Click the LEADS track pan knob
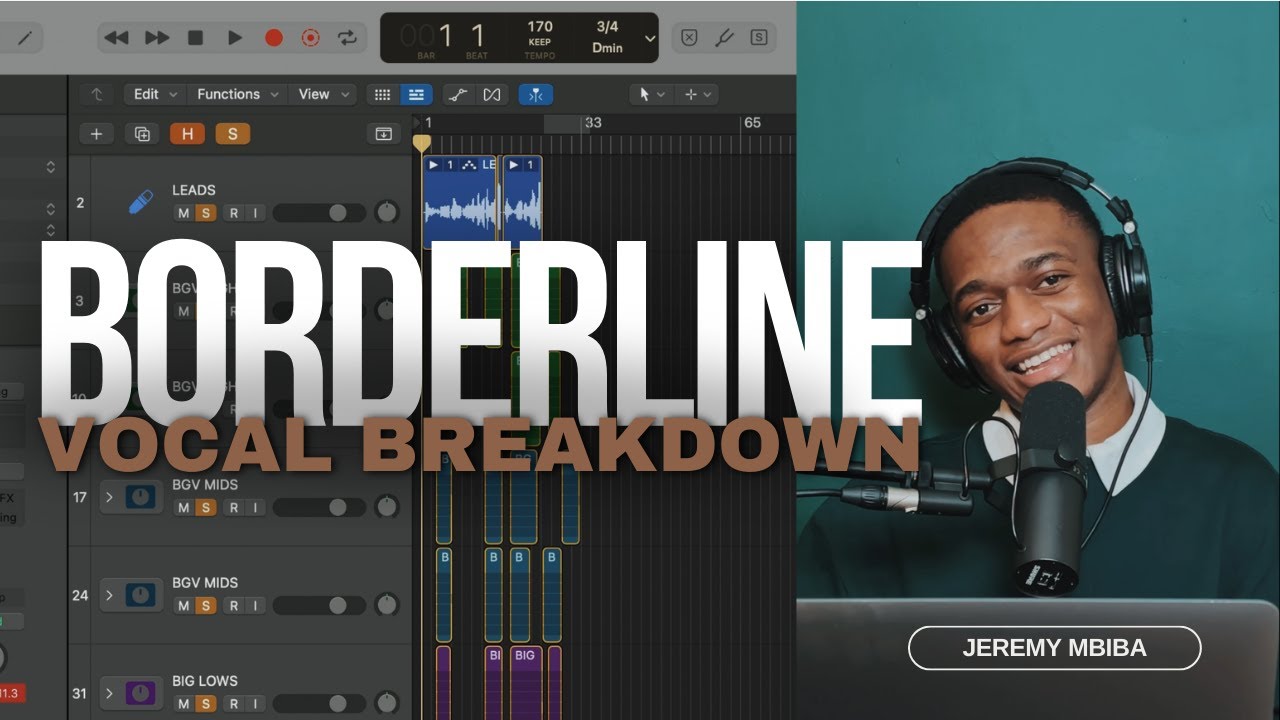Screen dimensions: 1280x720 (x=387, y=213)
